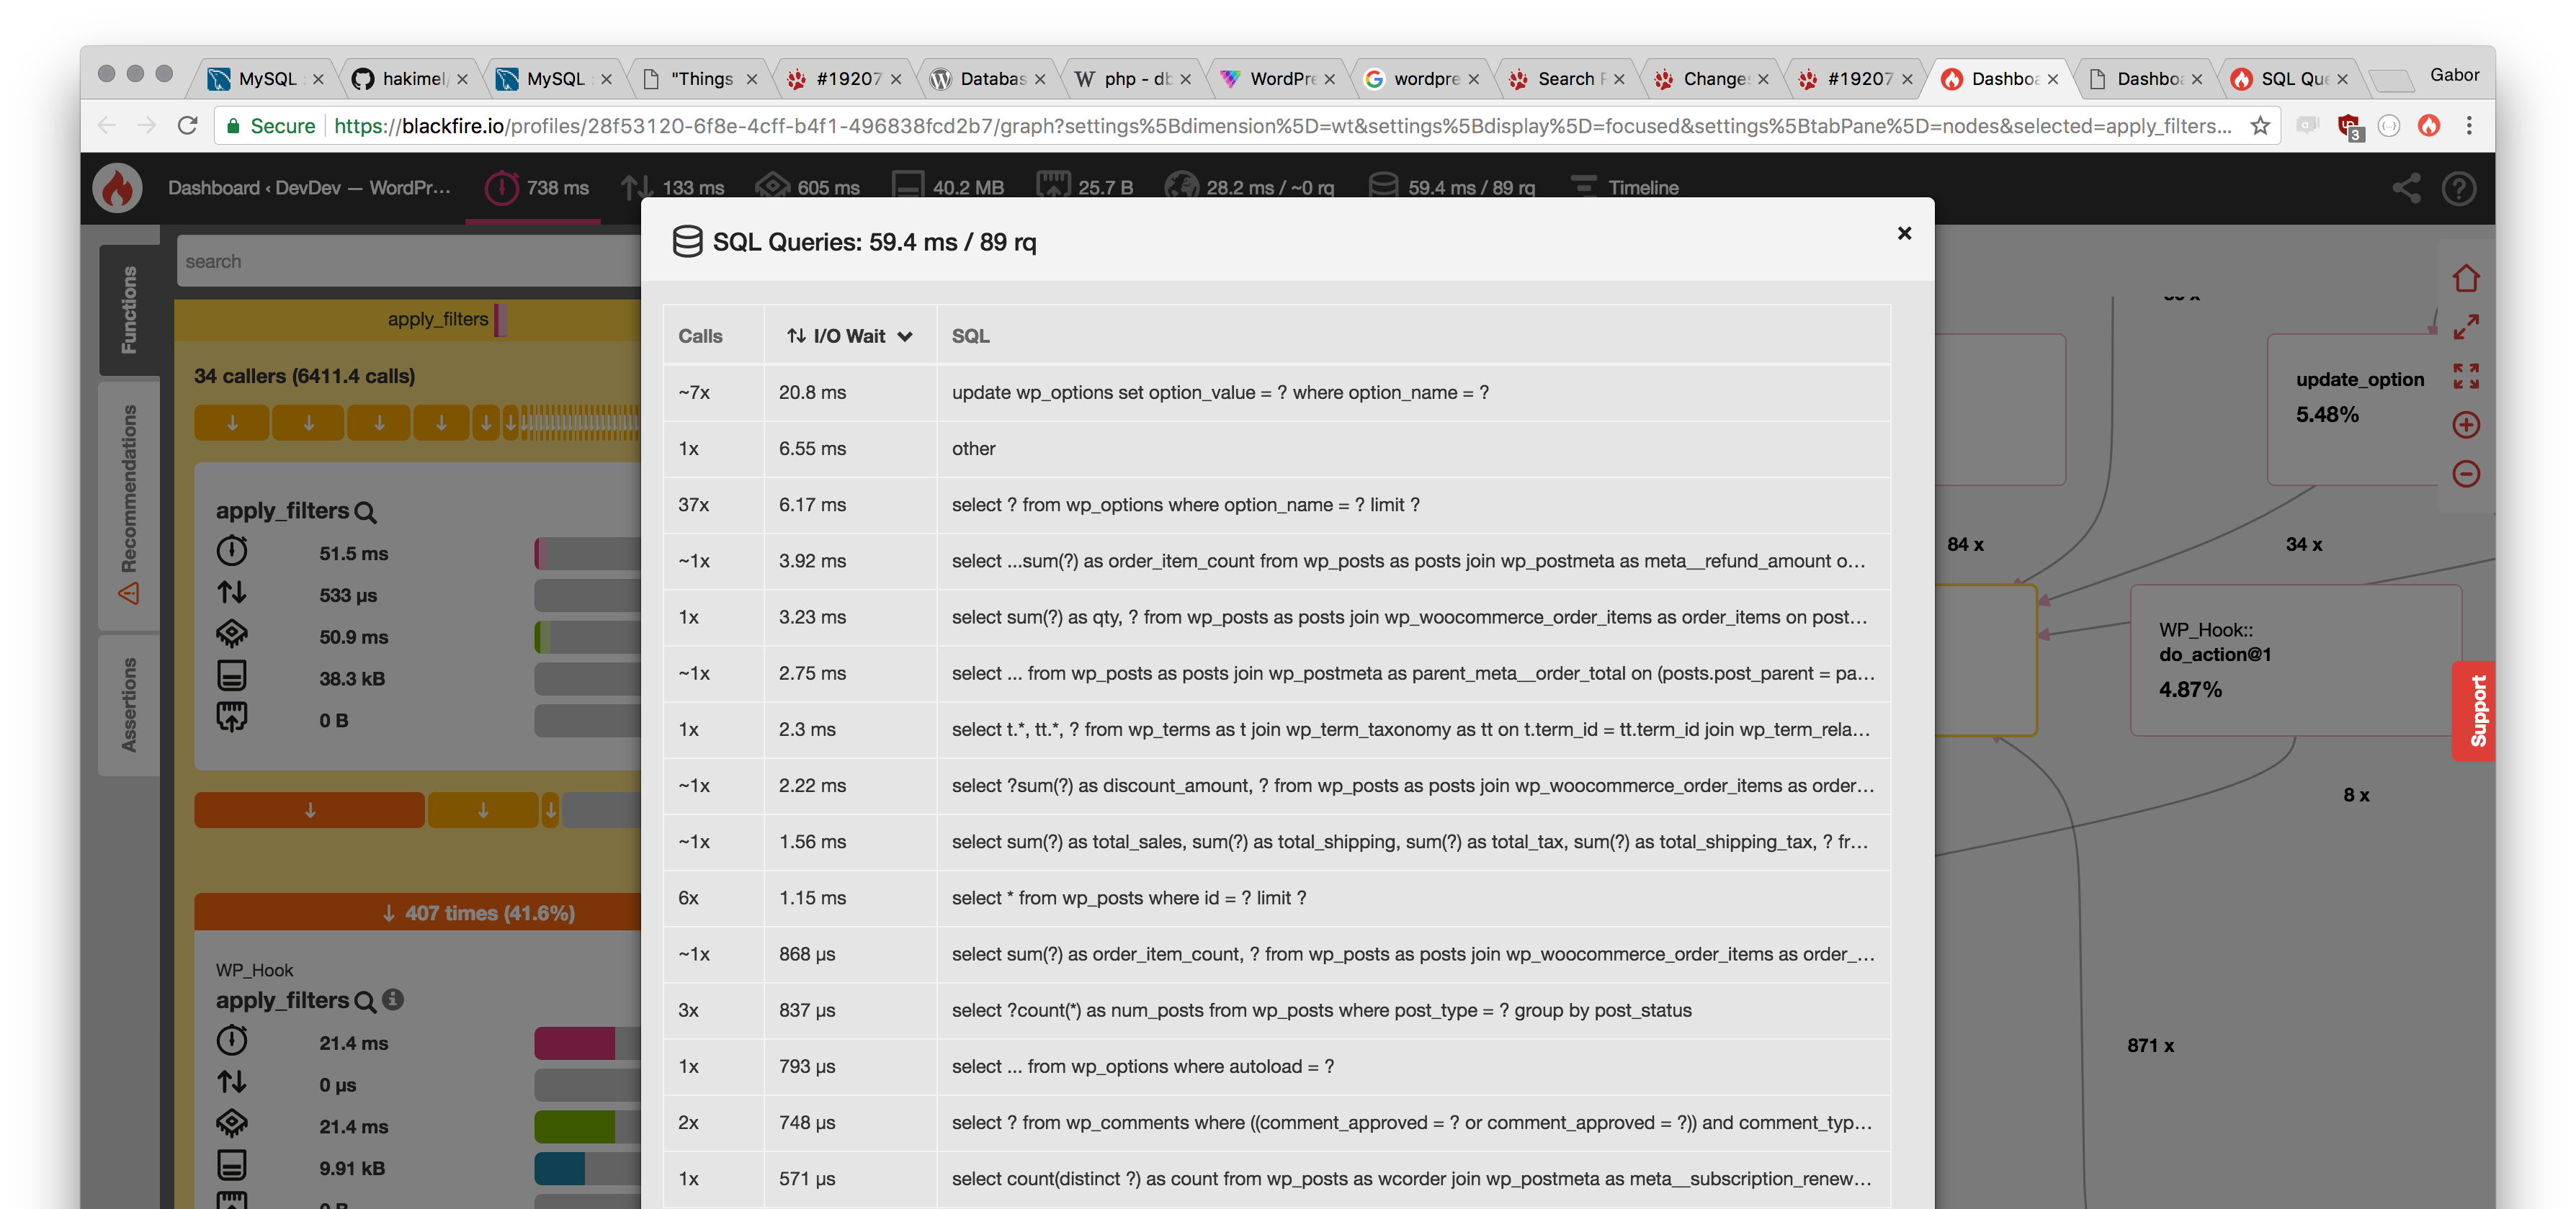Viewport: 2576px width, 1209px height.
Task: Bookmark this page with the star icon
Action: (2260, 126)
